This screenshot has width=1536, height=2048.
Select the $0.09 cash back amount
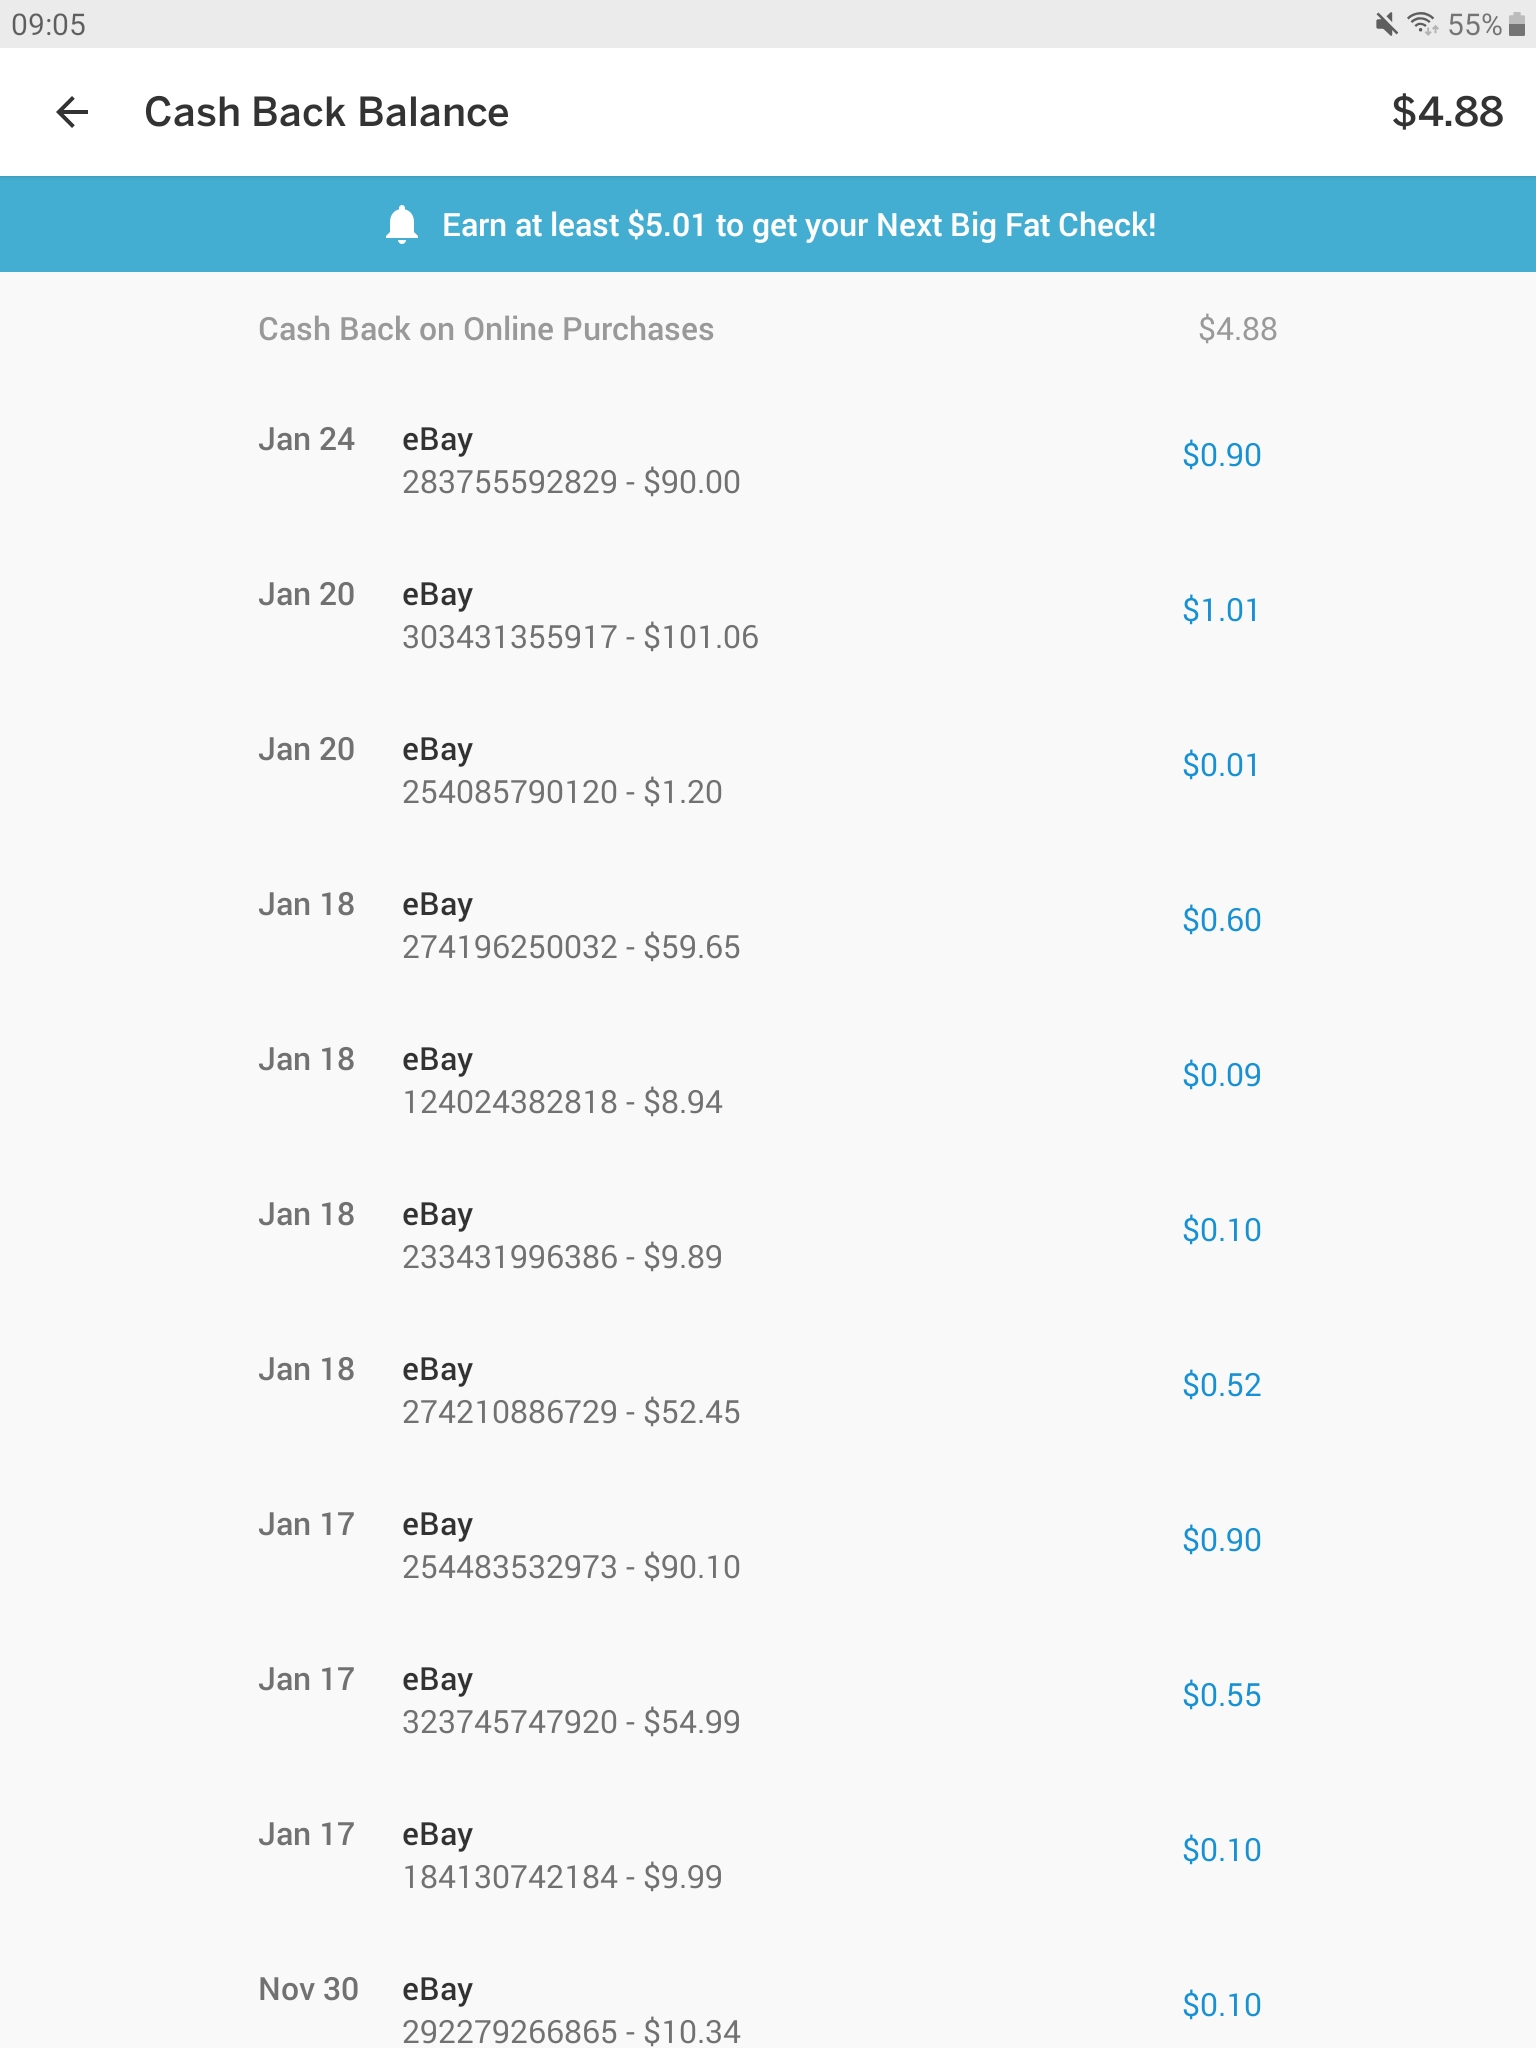[1221, 1075]
